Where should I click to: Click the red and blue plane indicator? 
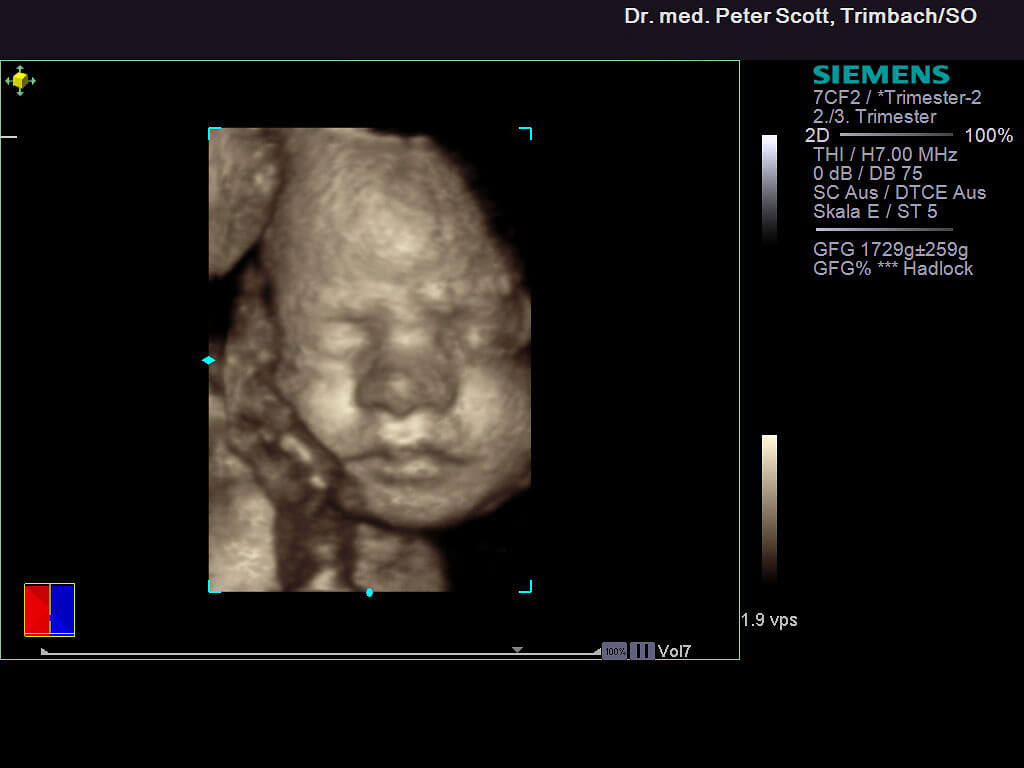49,609
